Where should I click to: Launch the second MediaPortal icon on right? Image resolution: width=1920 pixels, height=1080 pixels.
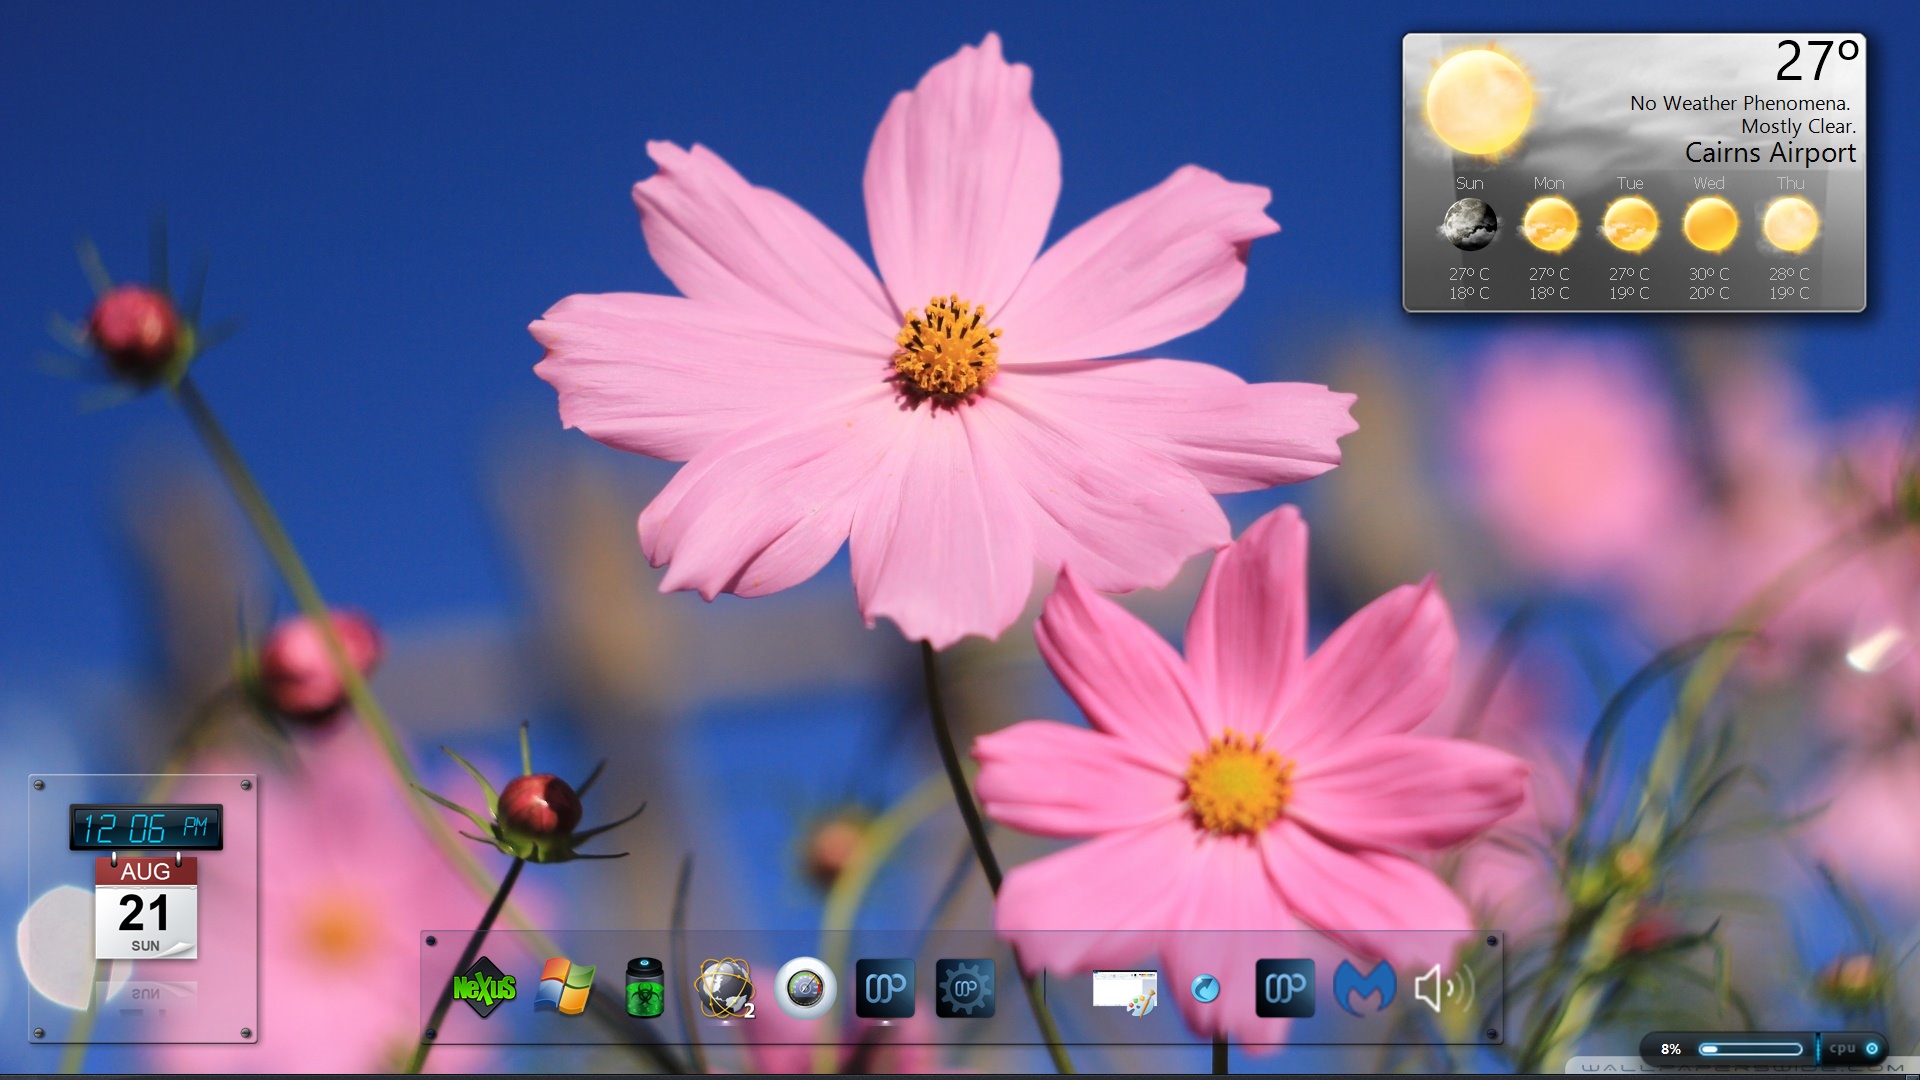click(x=1285, y=988)
